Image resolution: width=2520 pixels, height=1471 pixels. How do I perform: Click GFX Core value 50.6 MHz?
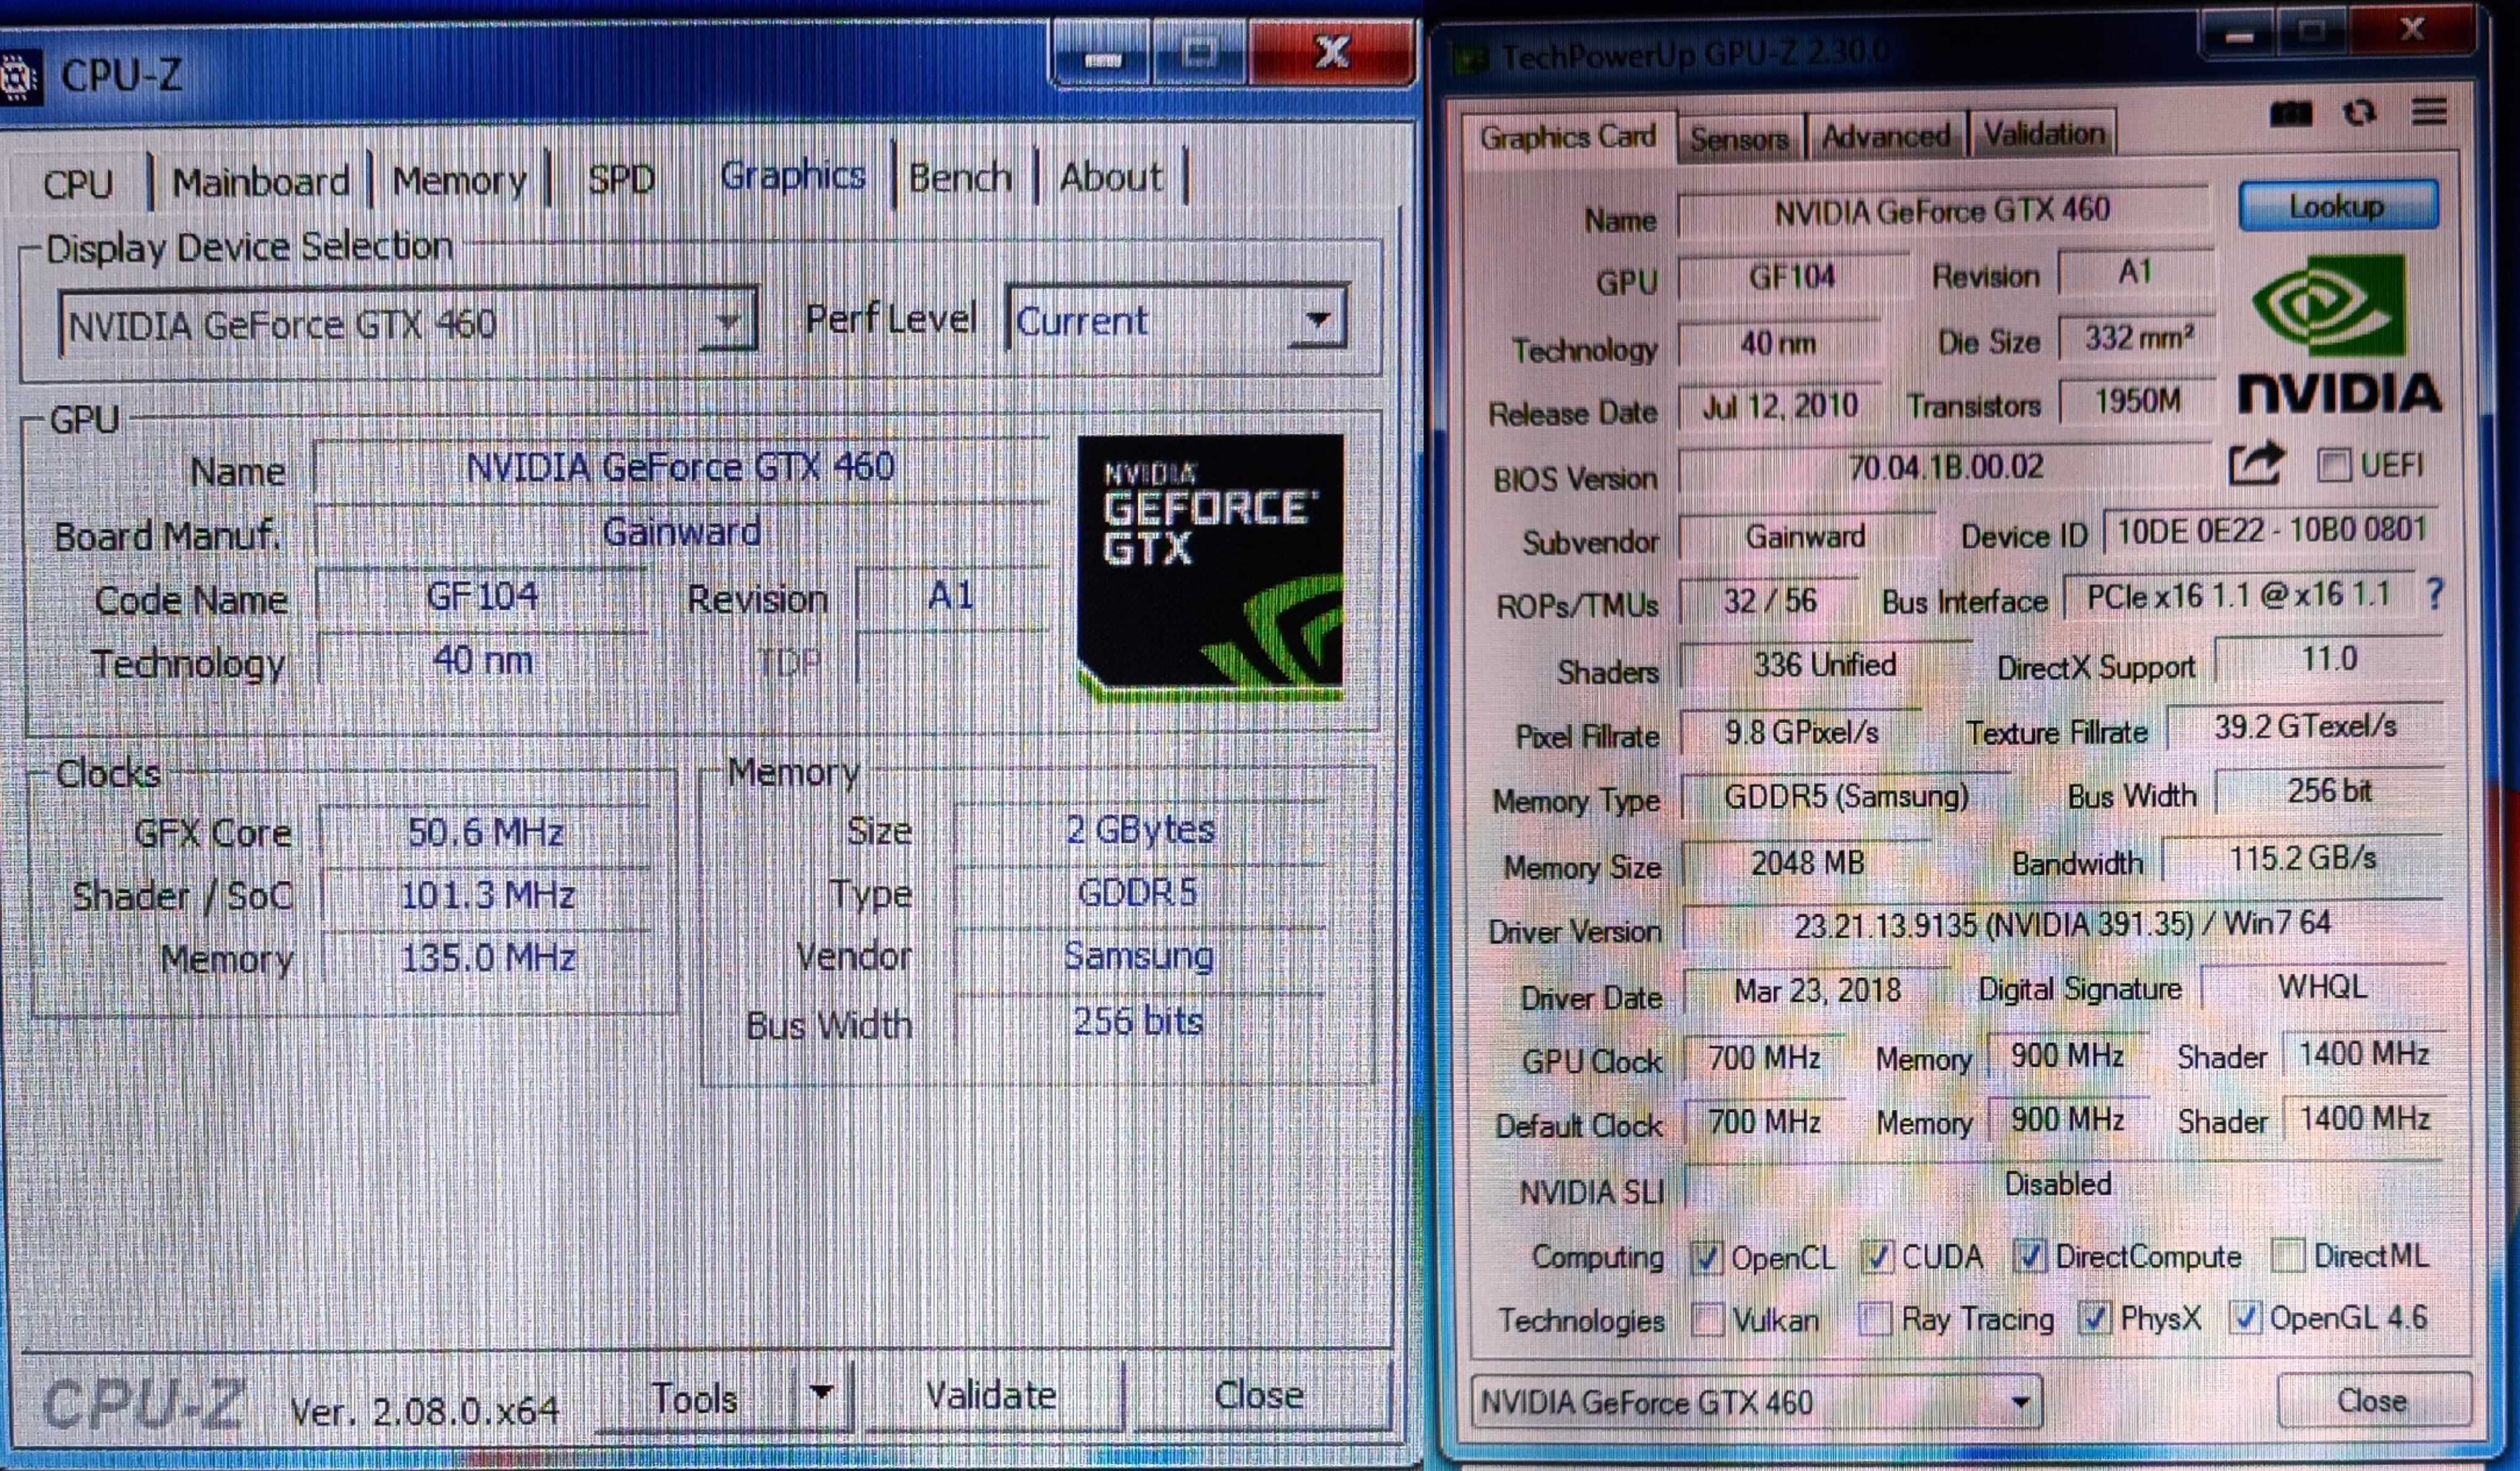pyautogui.click(x=485, y=832)
